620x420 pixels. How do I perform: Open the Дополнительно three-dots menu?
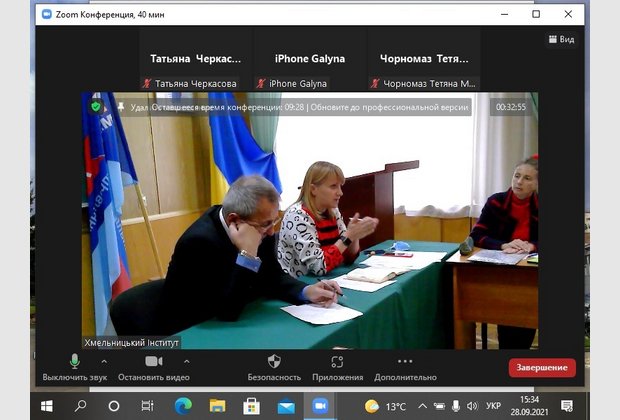[x=405, y=362]
